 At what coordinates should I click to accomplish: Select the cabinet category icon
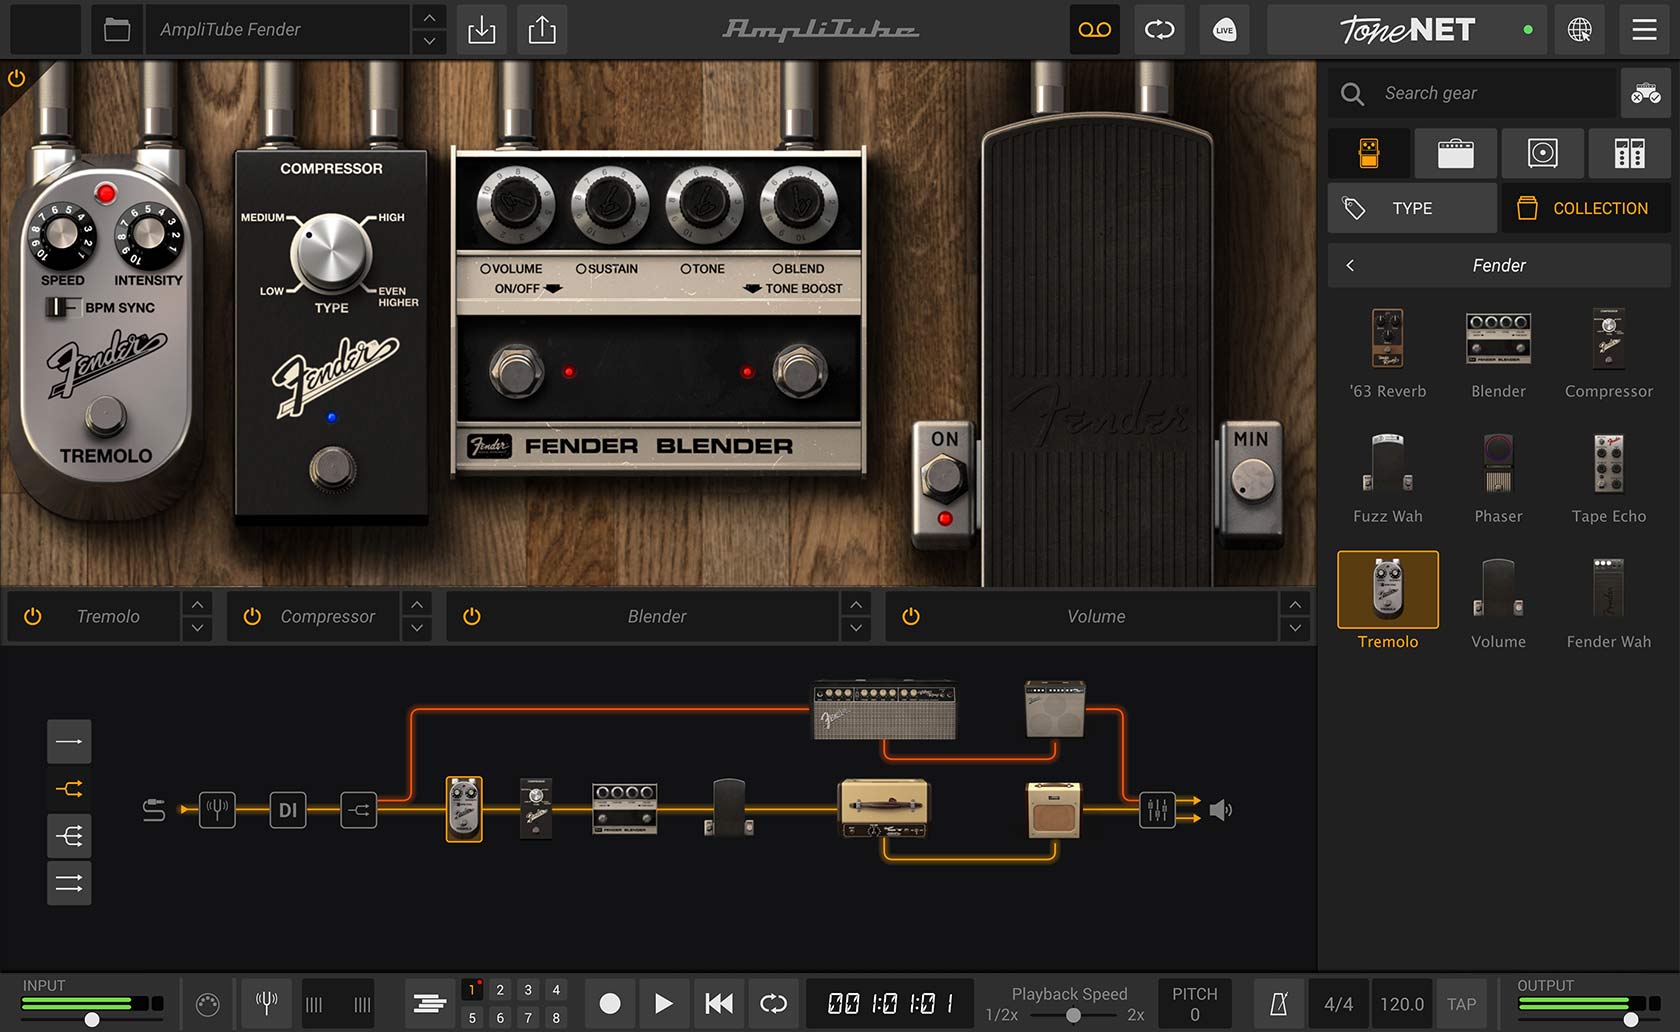point(1542,153)
